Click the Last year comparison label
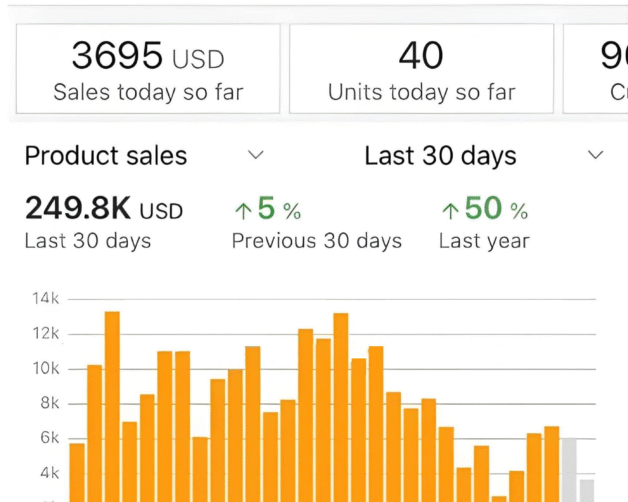This screenshot has height=502, width=628. pyautogui.click(x=484, y=241)
